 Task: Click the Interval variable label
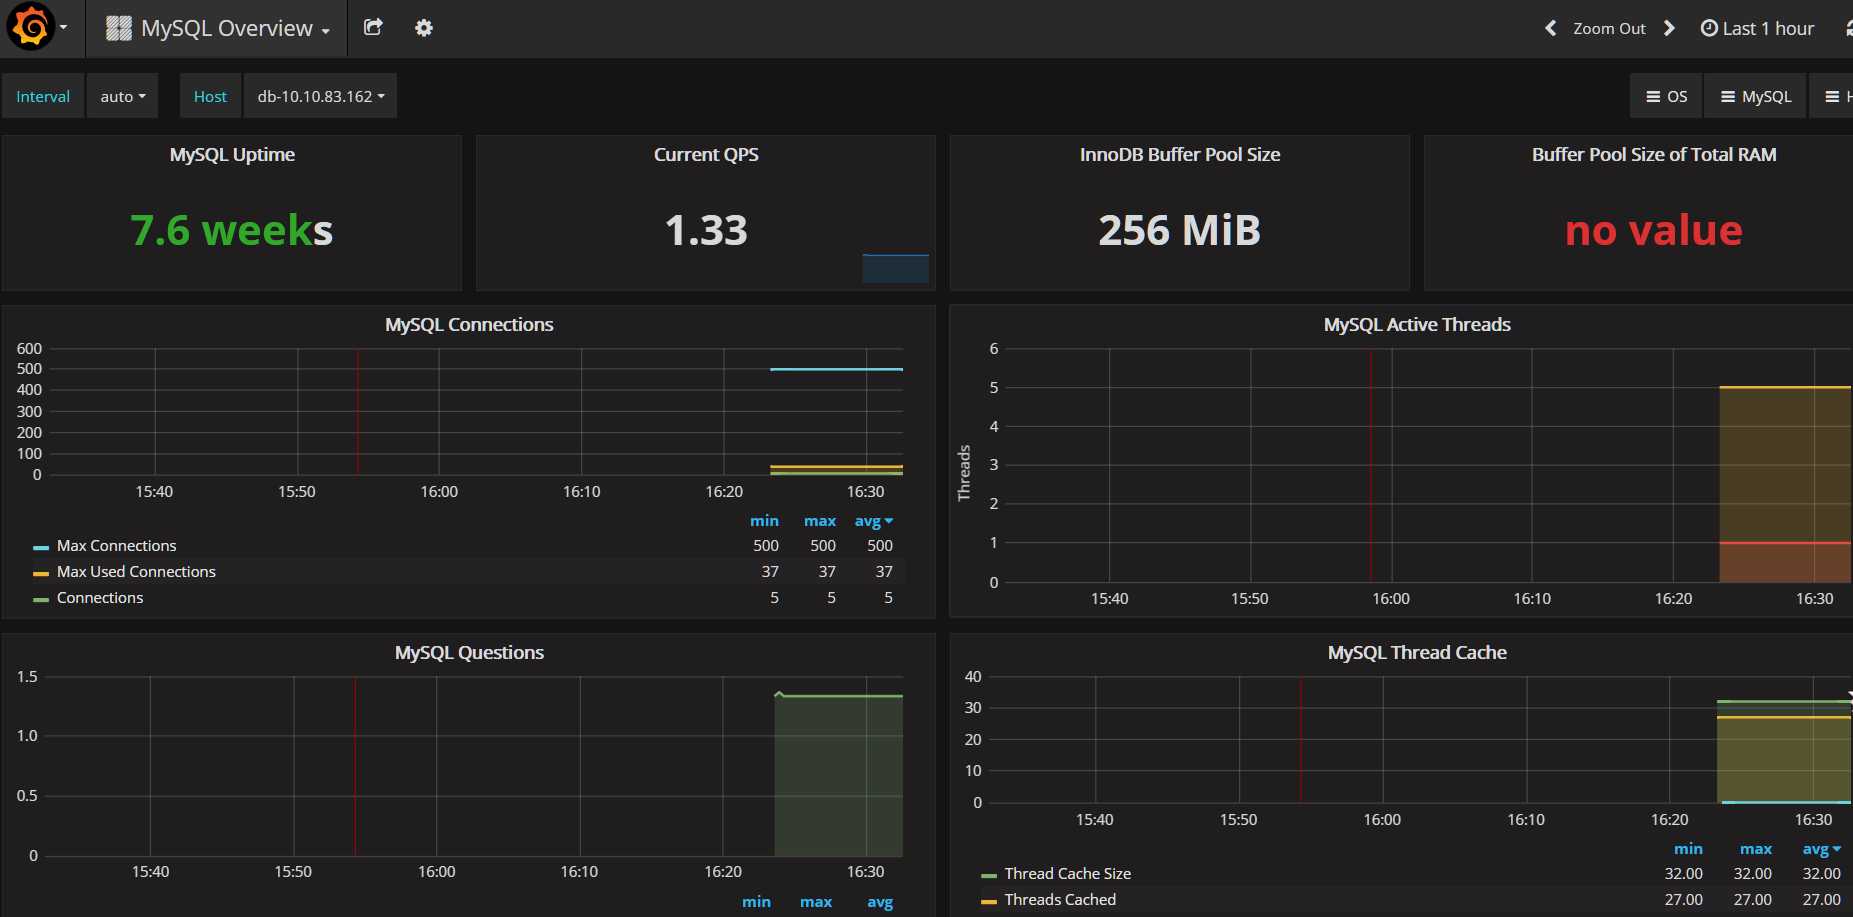tap(43, 96)
